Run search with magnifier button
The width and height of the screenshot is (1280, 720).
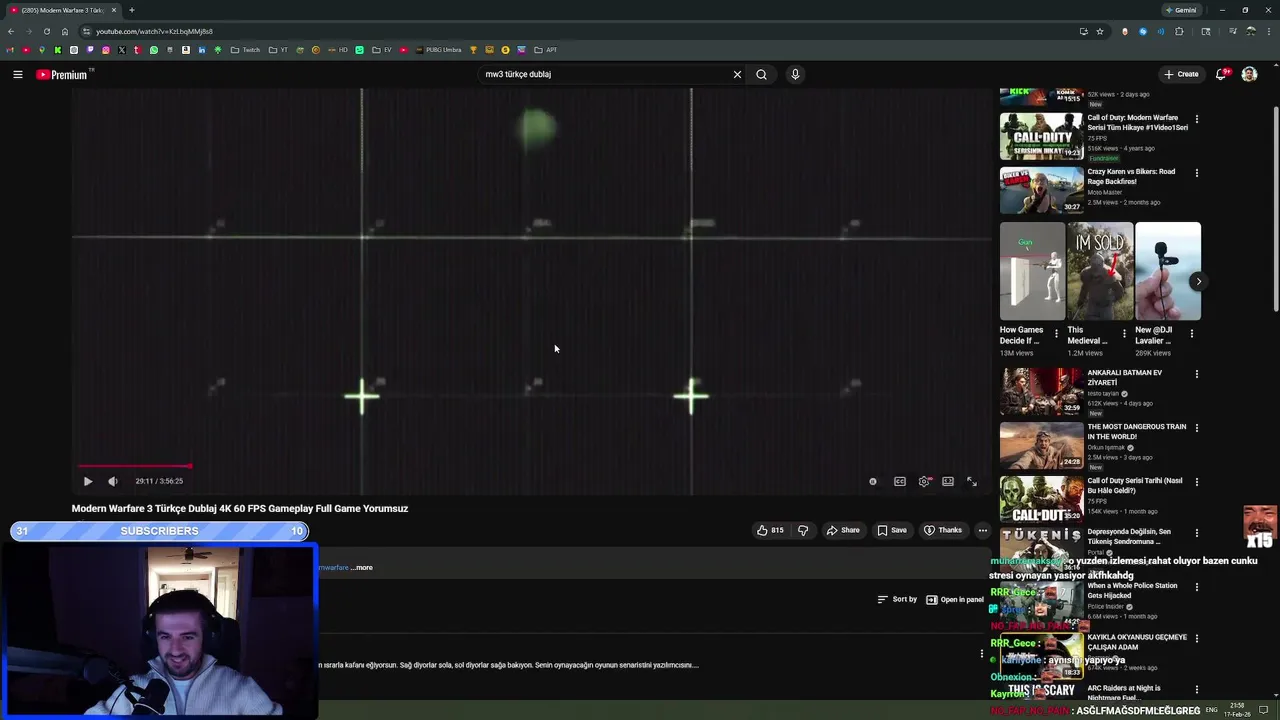[x=761, y=74]
